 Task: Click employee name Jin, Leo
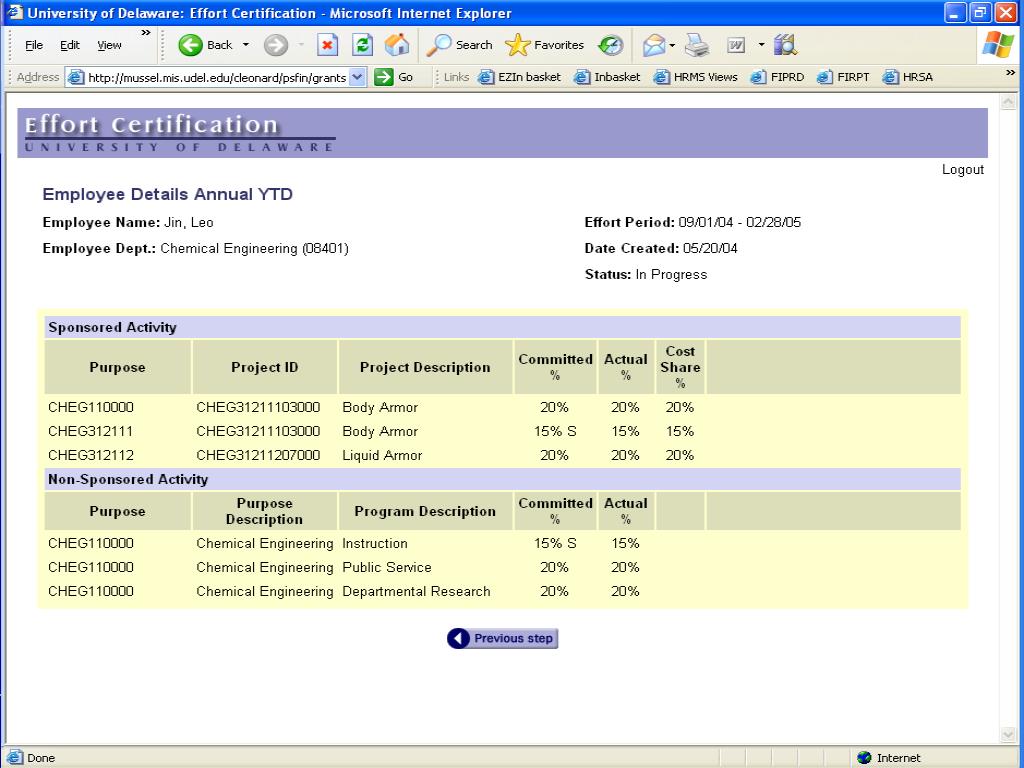tap(189, 222)
